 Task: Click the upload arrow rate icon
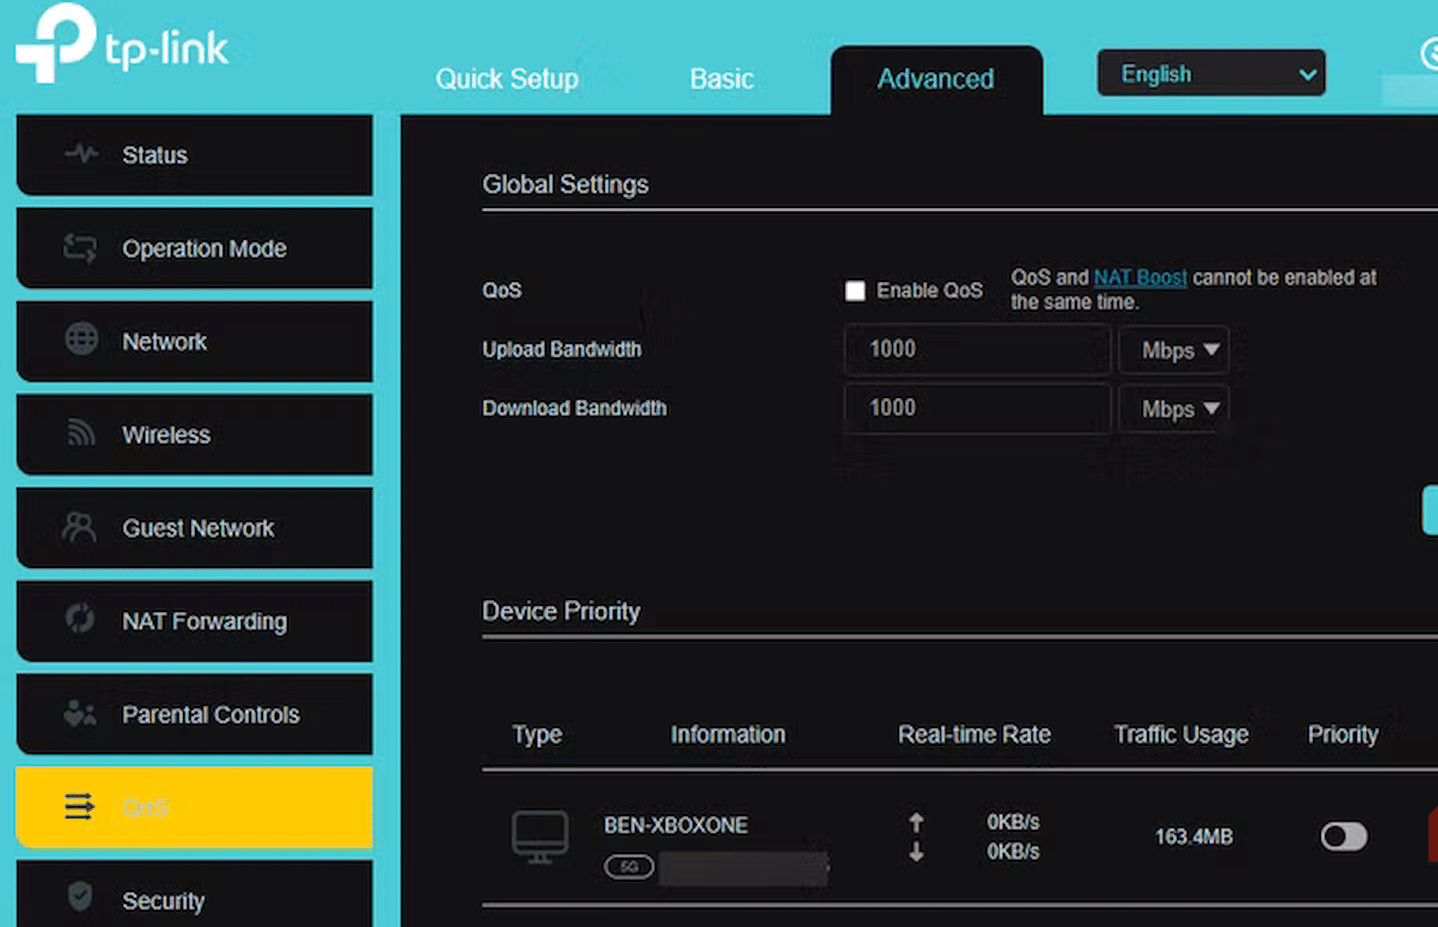pos(916,822)
